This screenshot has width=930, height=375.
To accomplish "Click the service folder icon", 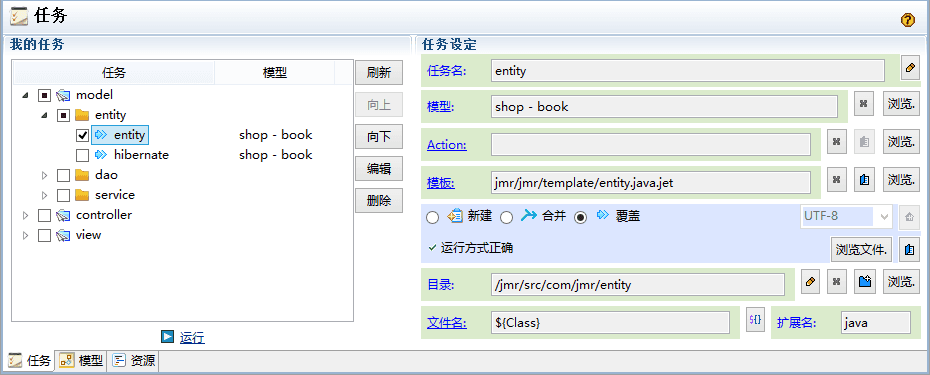I will click(82, 195).
